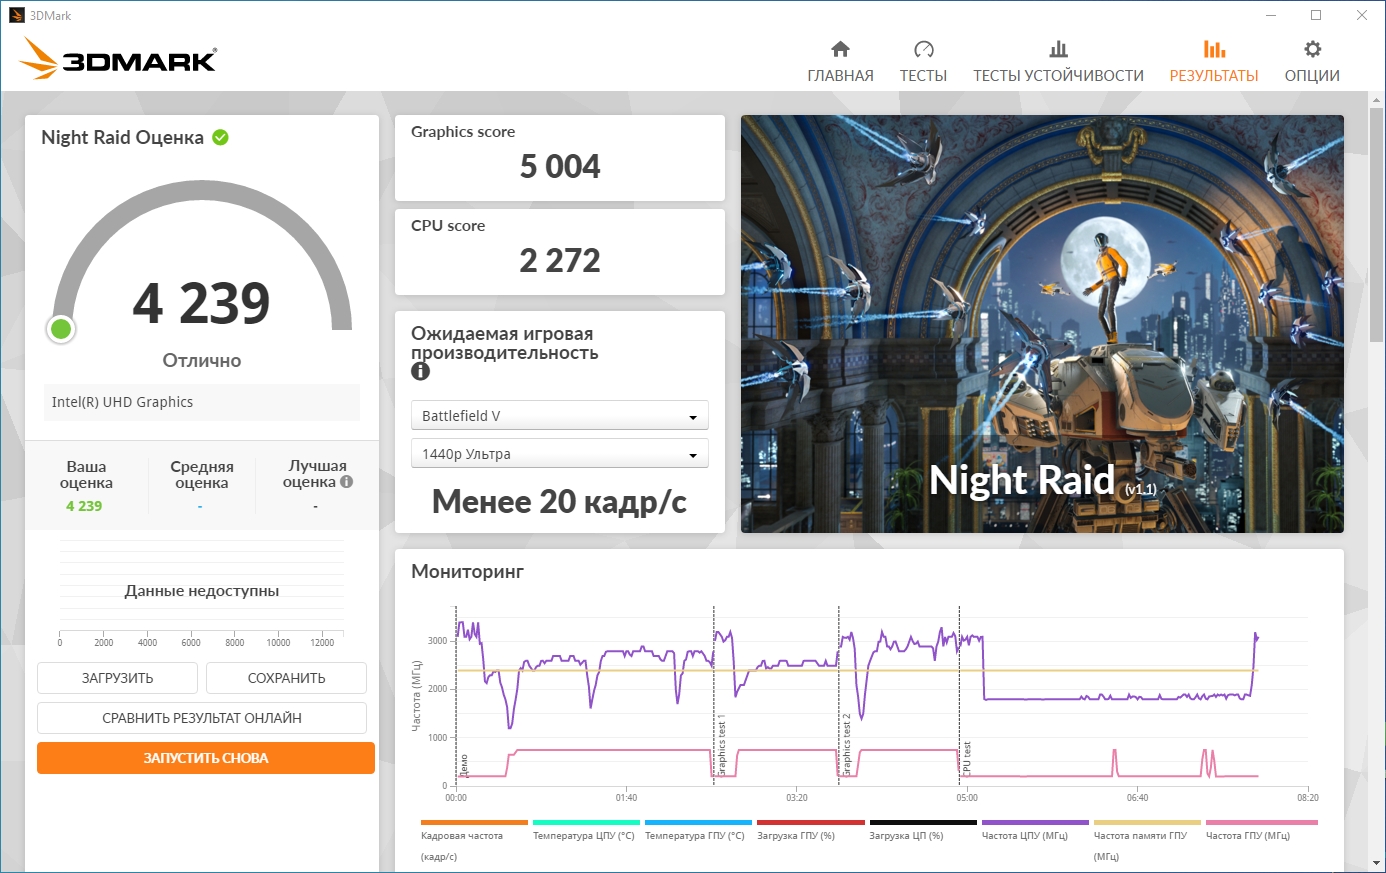
Task: Open the 1440p Ультра resolution dropdown
Action: point(559,453)
